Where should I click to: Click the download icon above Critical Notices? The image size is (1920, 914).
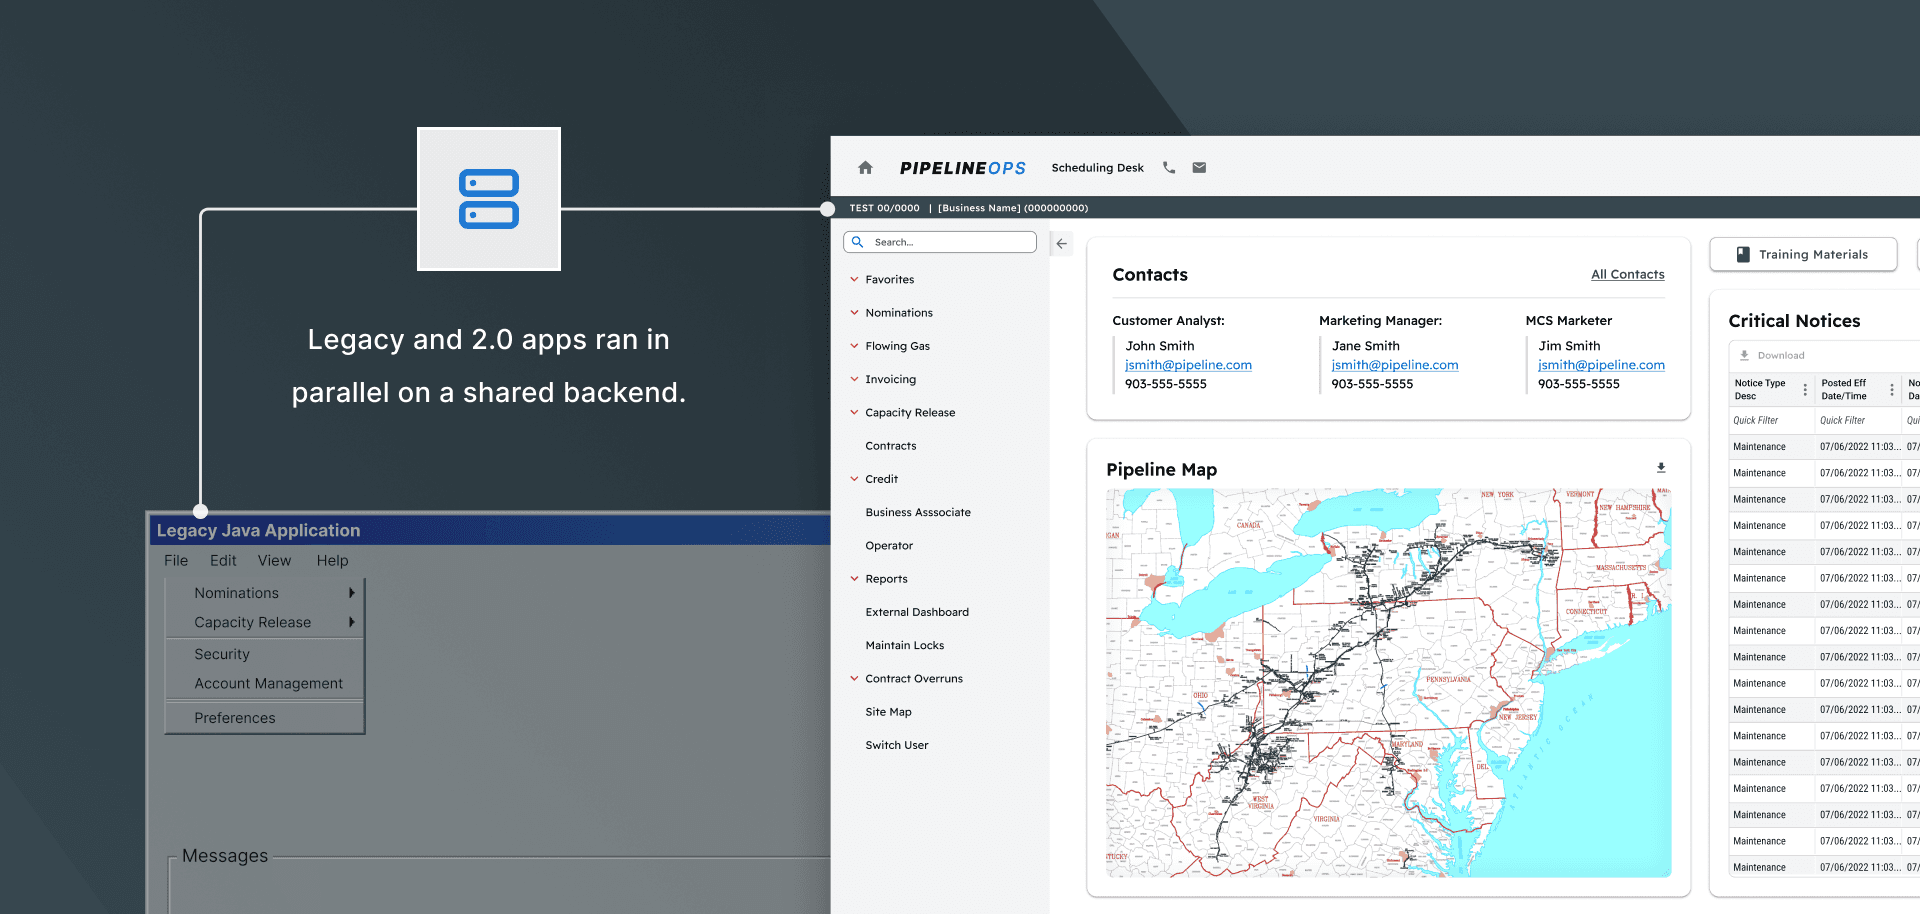1744,355
